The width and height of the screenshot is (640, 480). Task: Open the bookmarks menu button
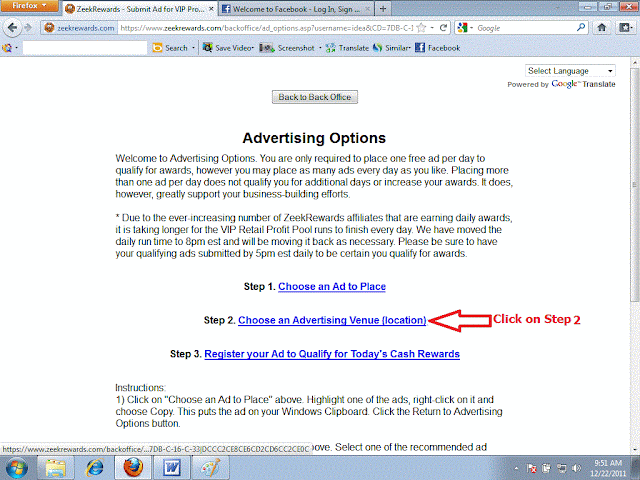(x=625, y=28)
